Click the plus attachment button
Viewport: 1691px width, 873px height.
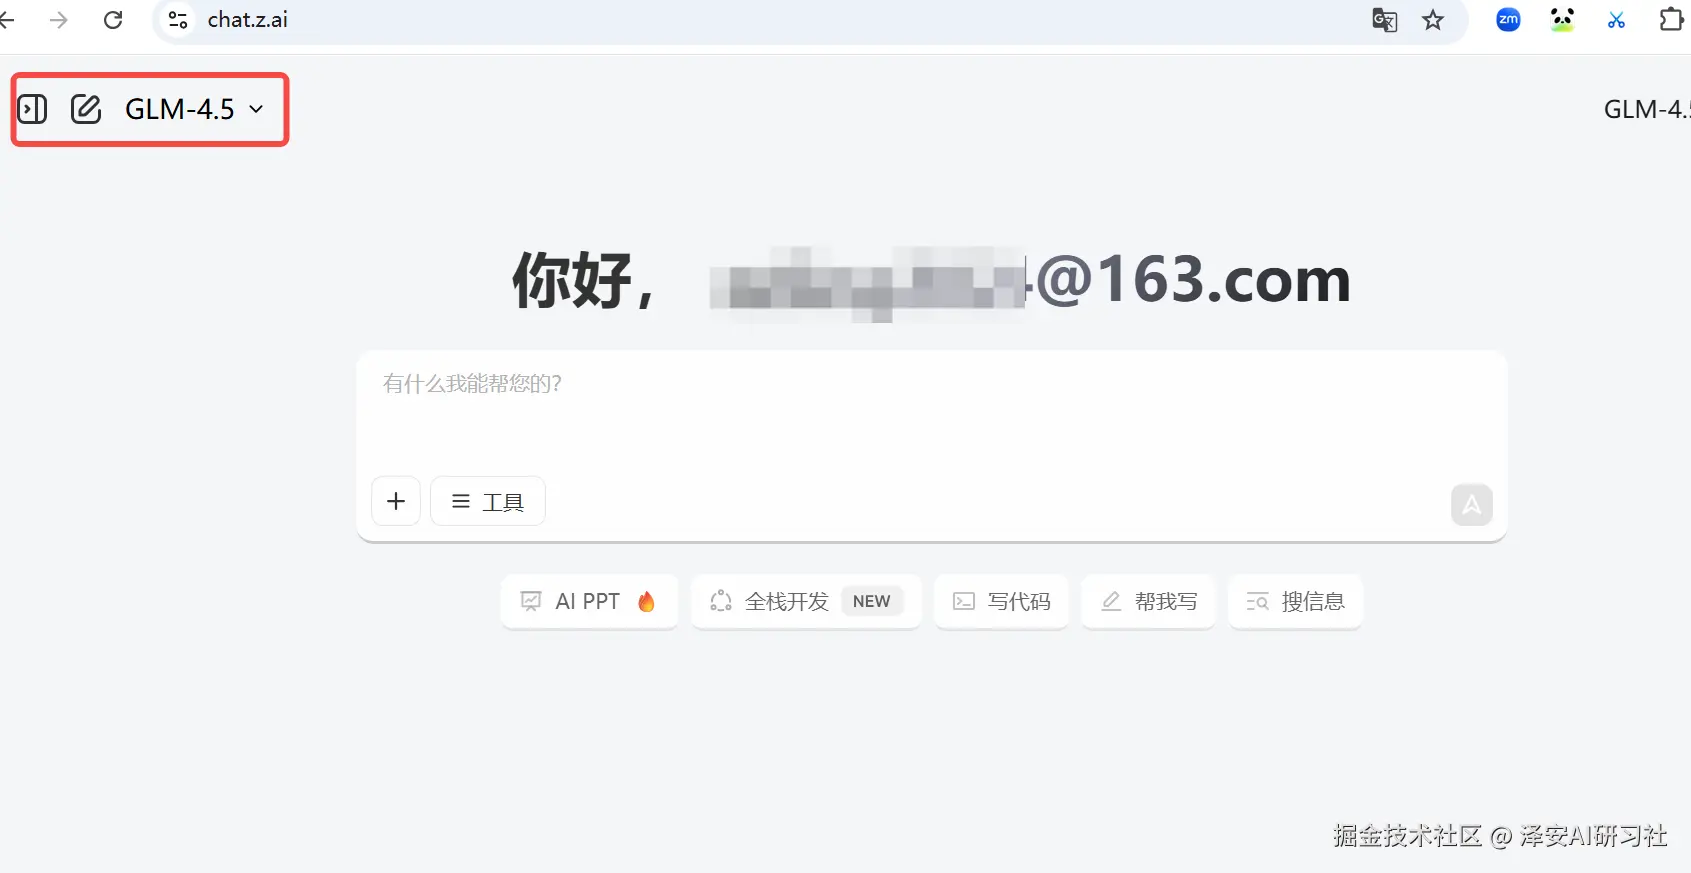click(x=396, y=501)
